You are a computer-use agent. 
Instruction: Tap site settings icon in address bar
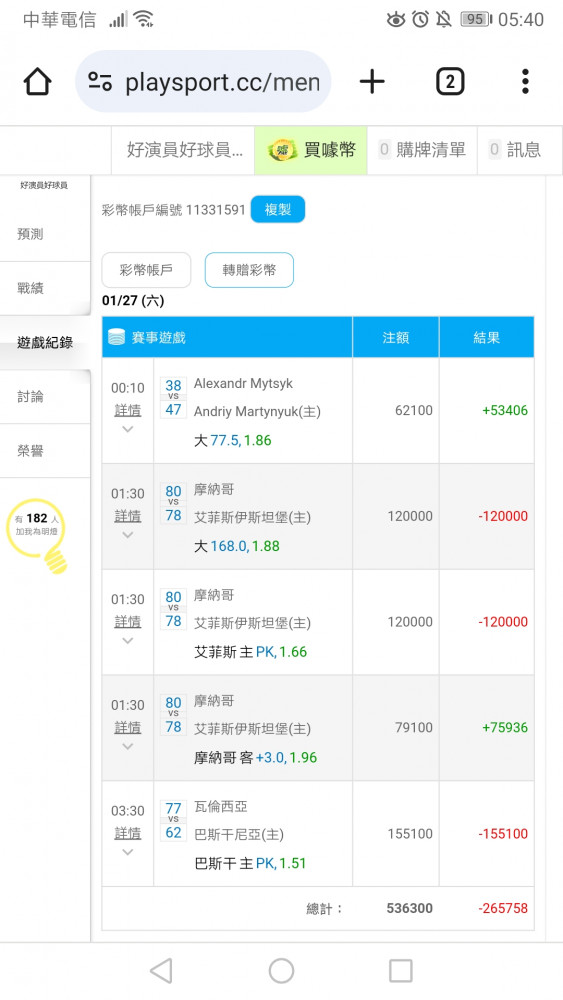[x=100, y=82]
